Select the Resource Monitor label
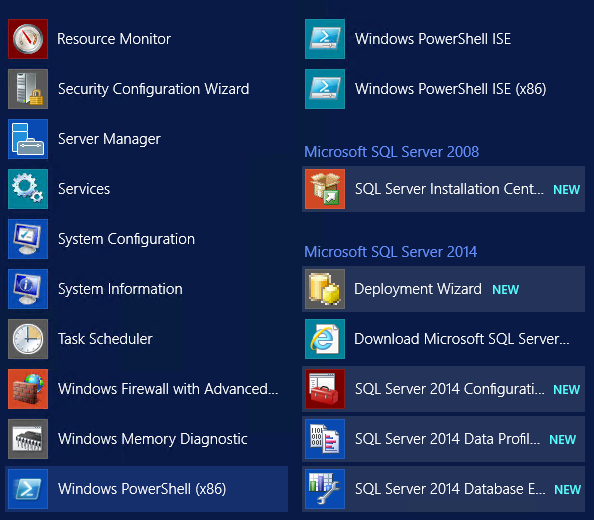This screenshot has width=594, height=520. [114, 39]
